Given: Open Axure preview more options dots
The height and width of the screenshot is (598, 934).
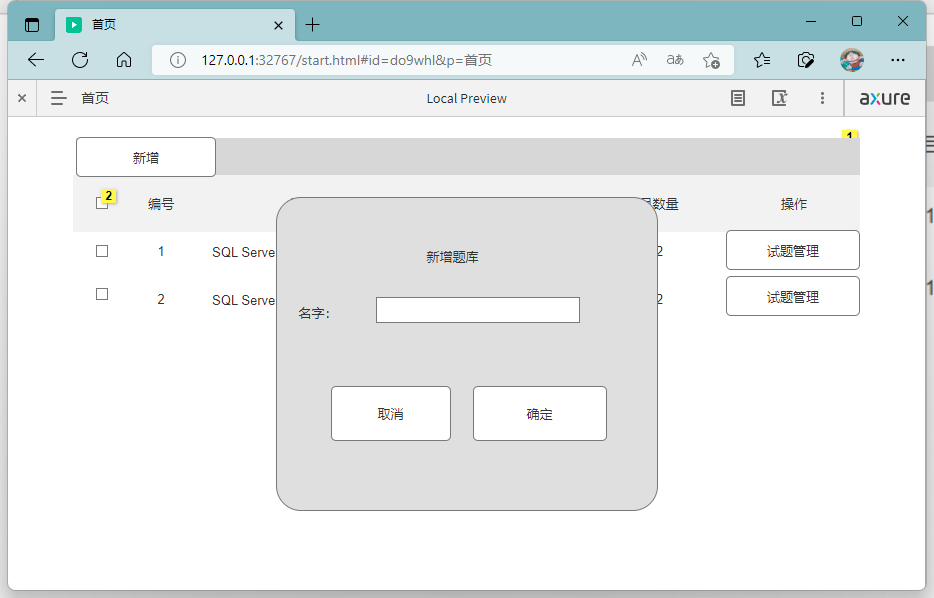Looking at the screenshot, I should point(822,98).
